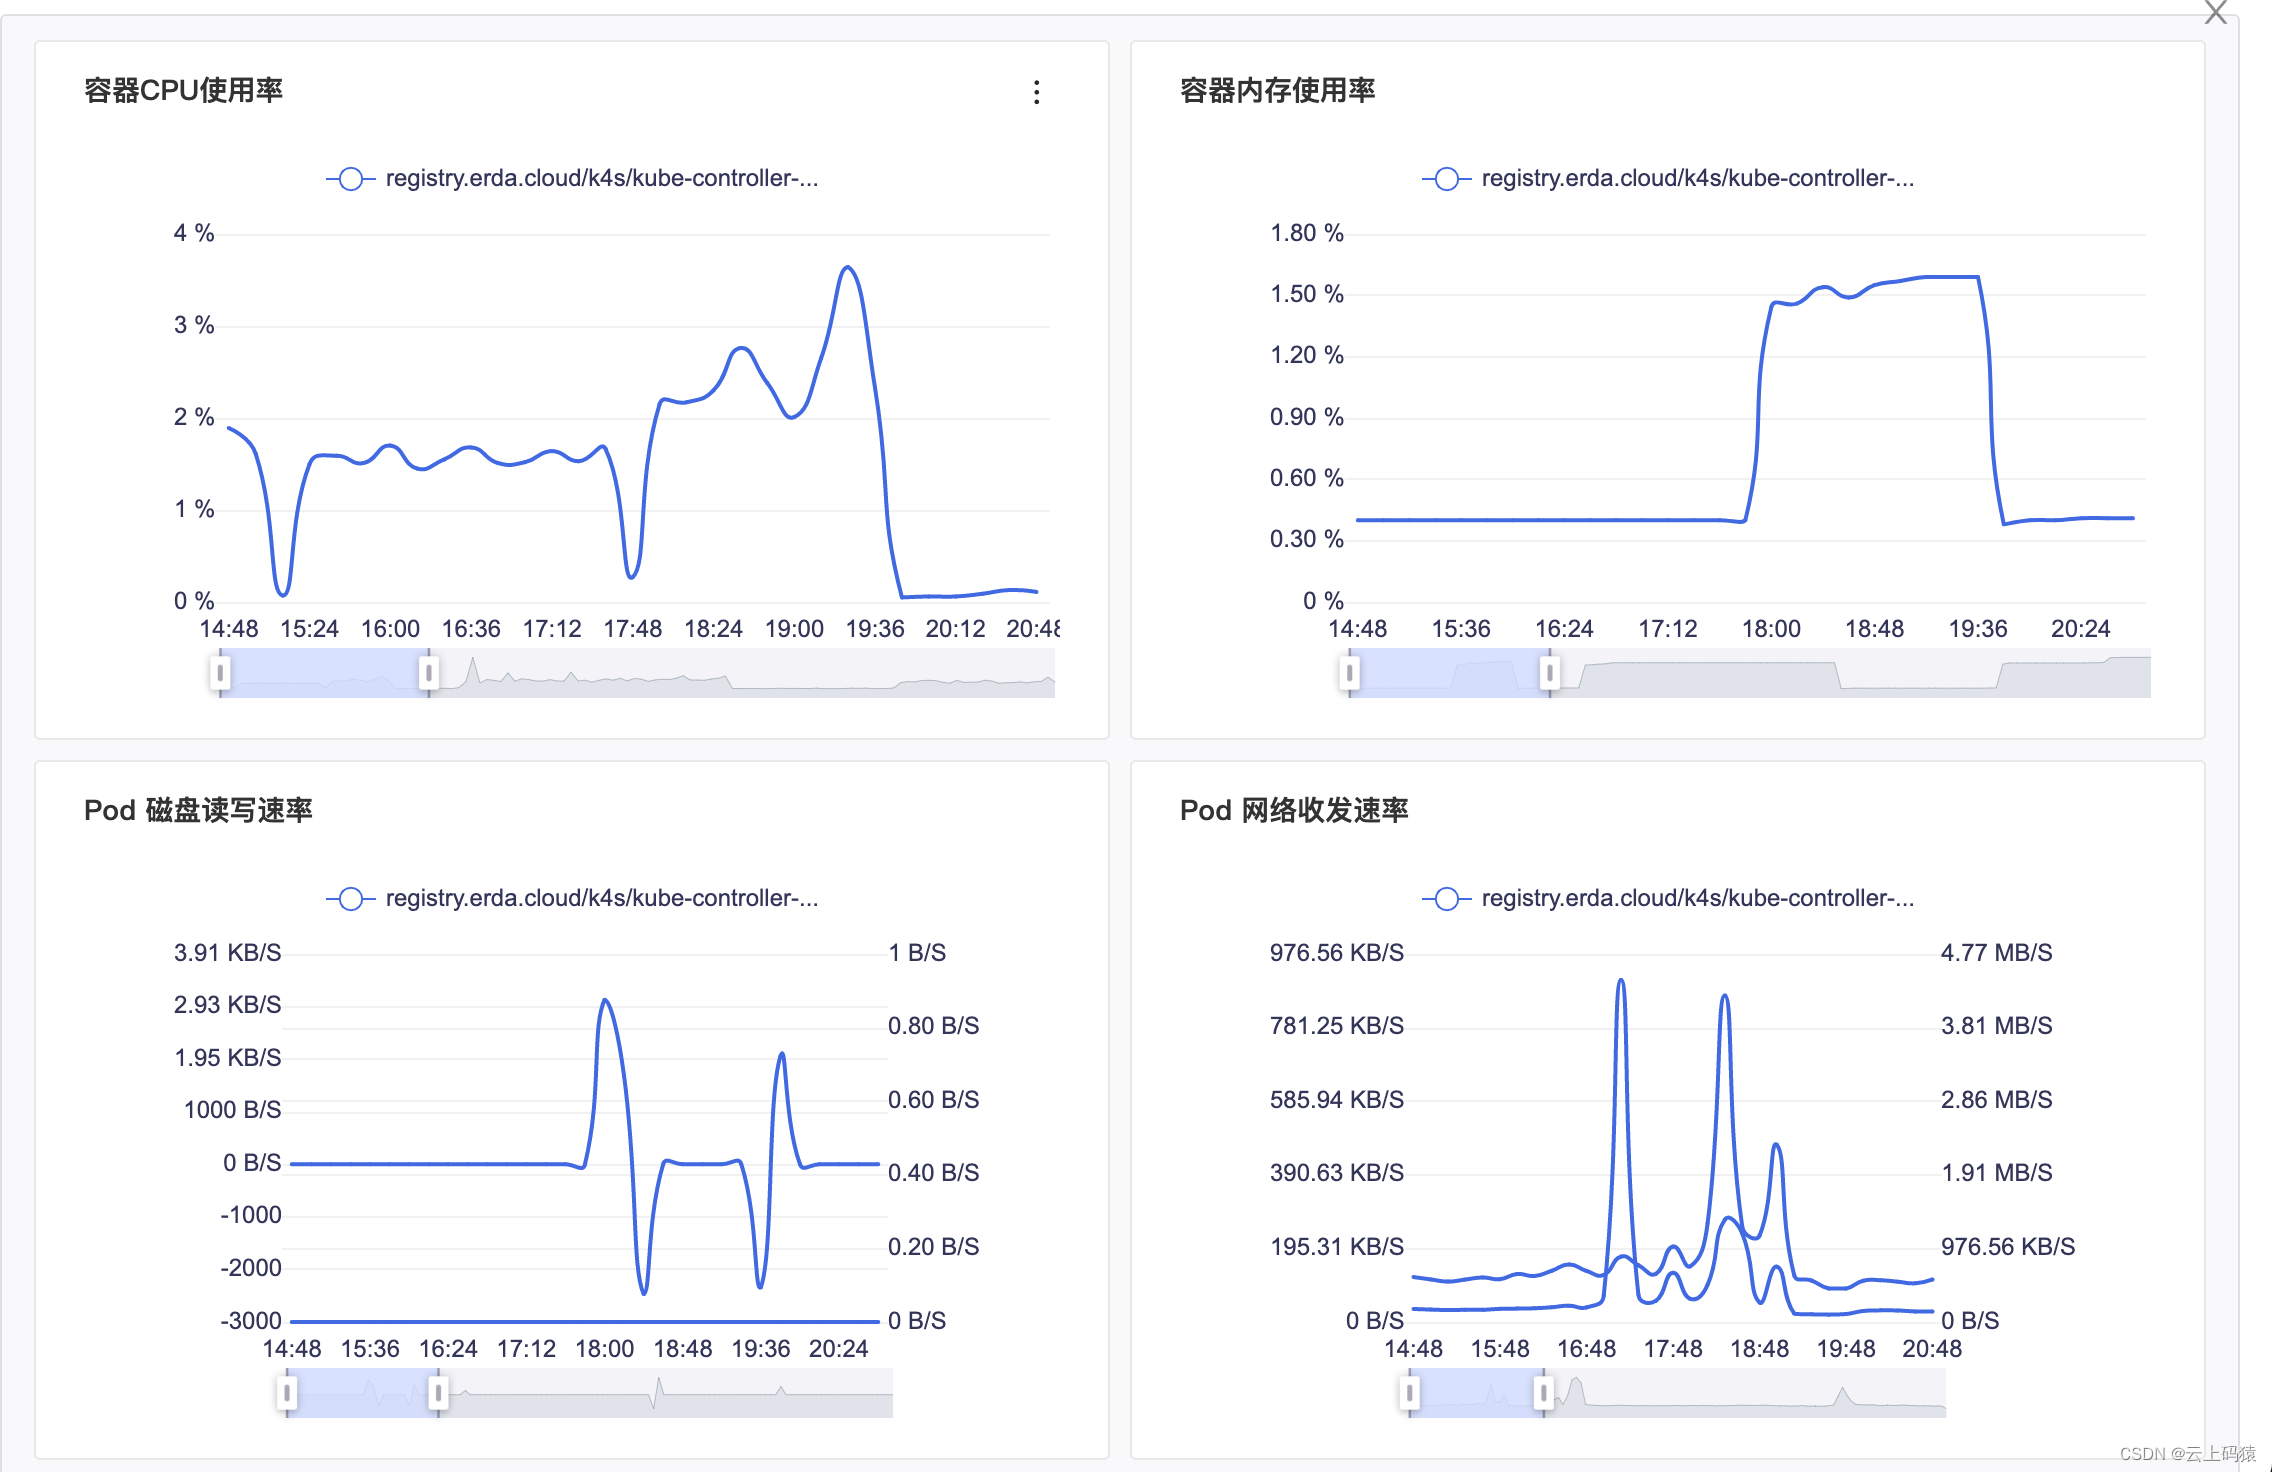Screen dimensions: 2272x1472
Task: Click the memory chart zoom left handle
Action: pos(1350,672)
